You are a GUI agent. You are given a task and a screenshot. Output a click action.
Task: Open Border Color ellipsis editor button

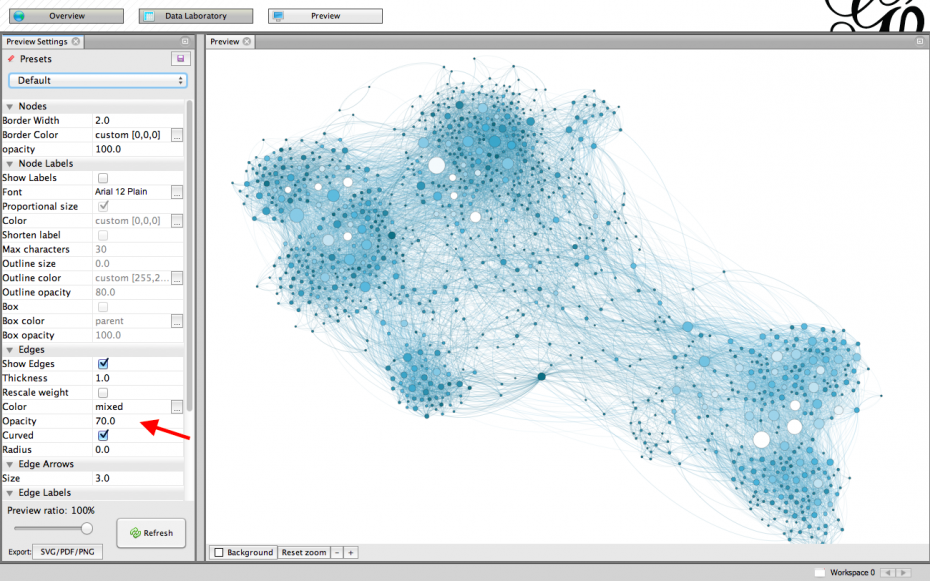[177, 135]
